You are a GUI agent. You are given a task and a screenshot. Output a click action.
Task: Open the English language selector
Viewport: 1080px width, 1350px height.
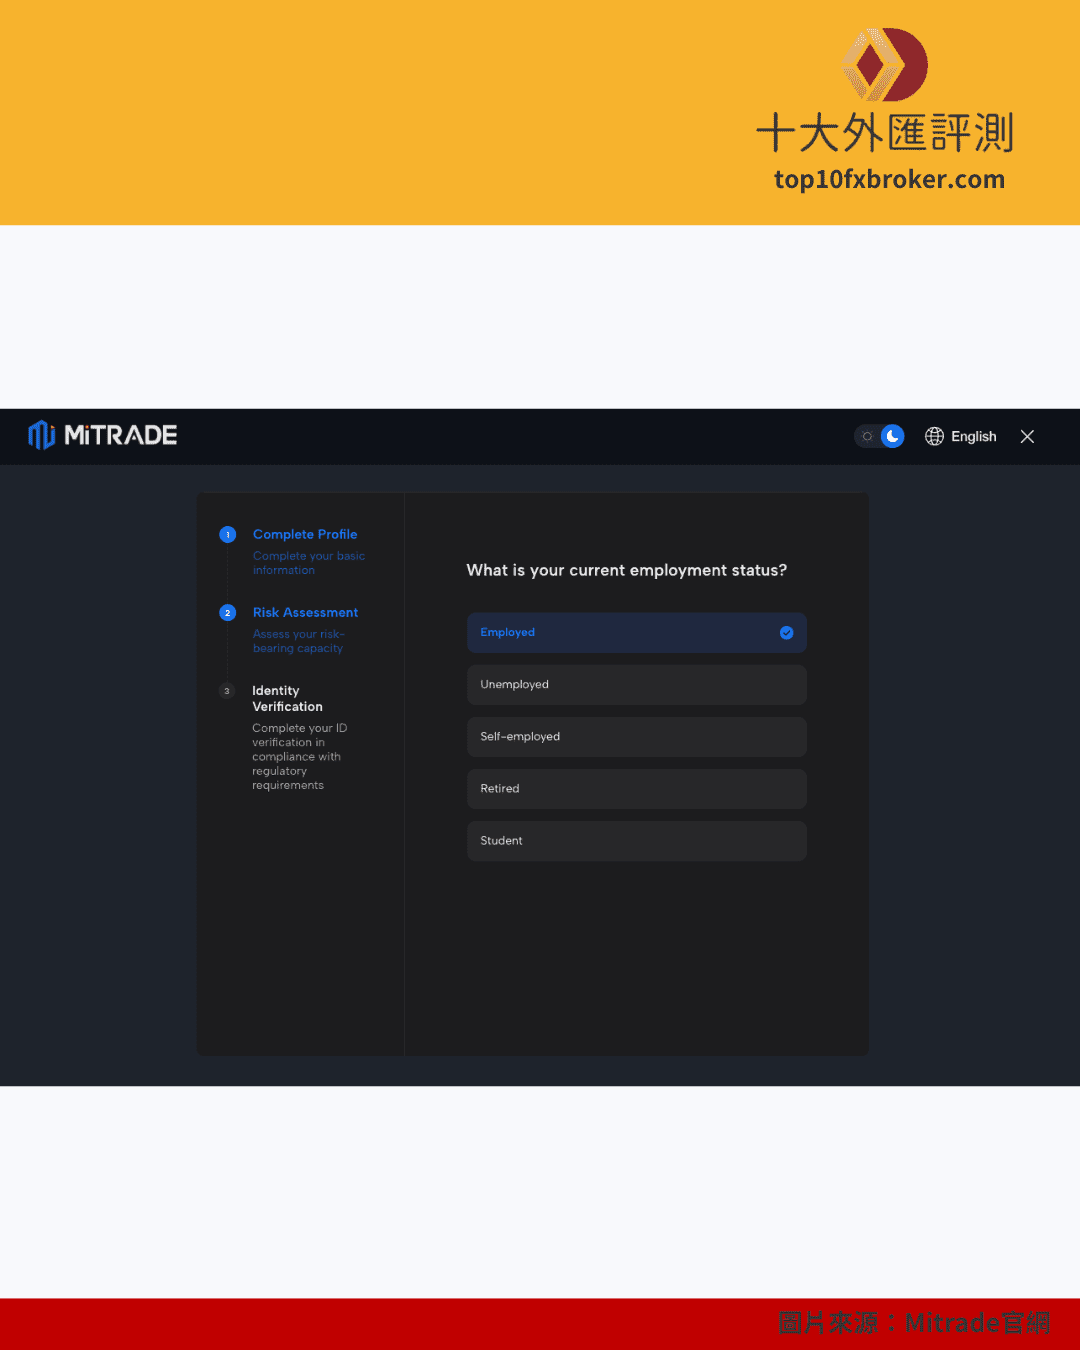(x=973, y=437)
